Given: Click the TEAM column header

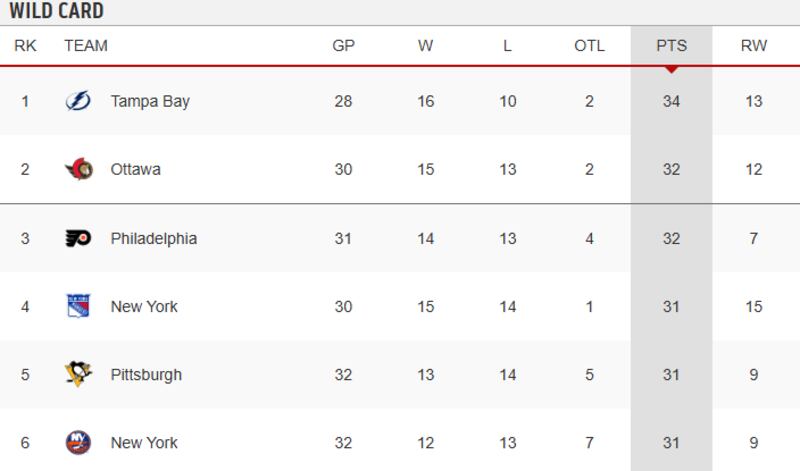Looking at the screenshot, I should click(x=85, y=46).
